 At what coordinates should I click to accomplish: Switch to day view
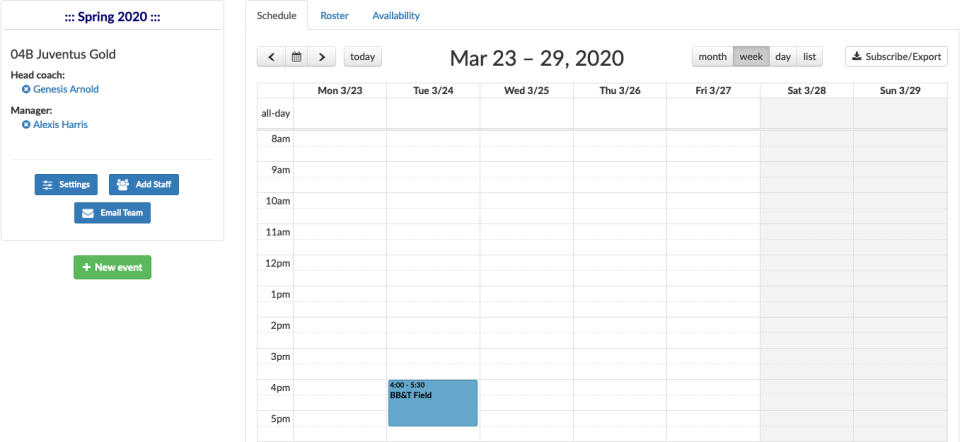point(783,57)
